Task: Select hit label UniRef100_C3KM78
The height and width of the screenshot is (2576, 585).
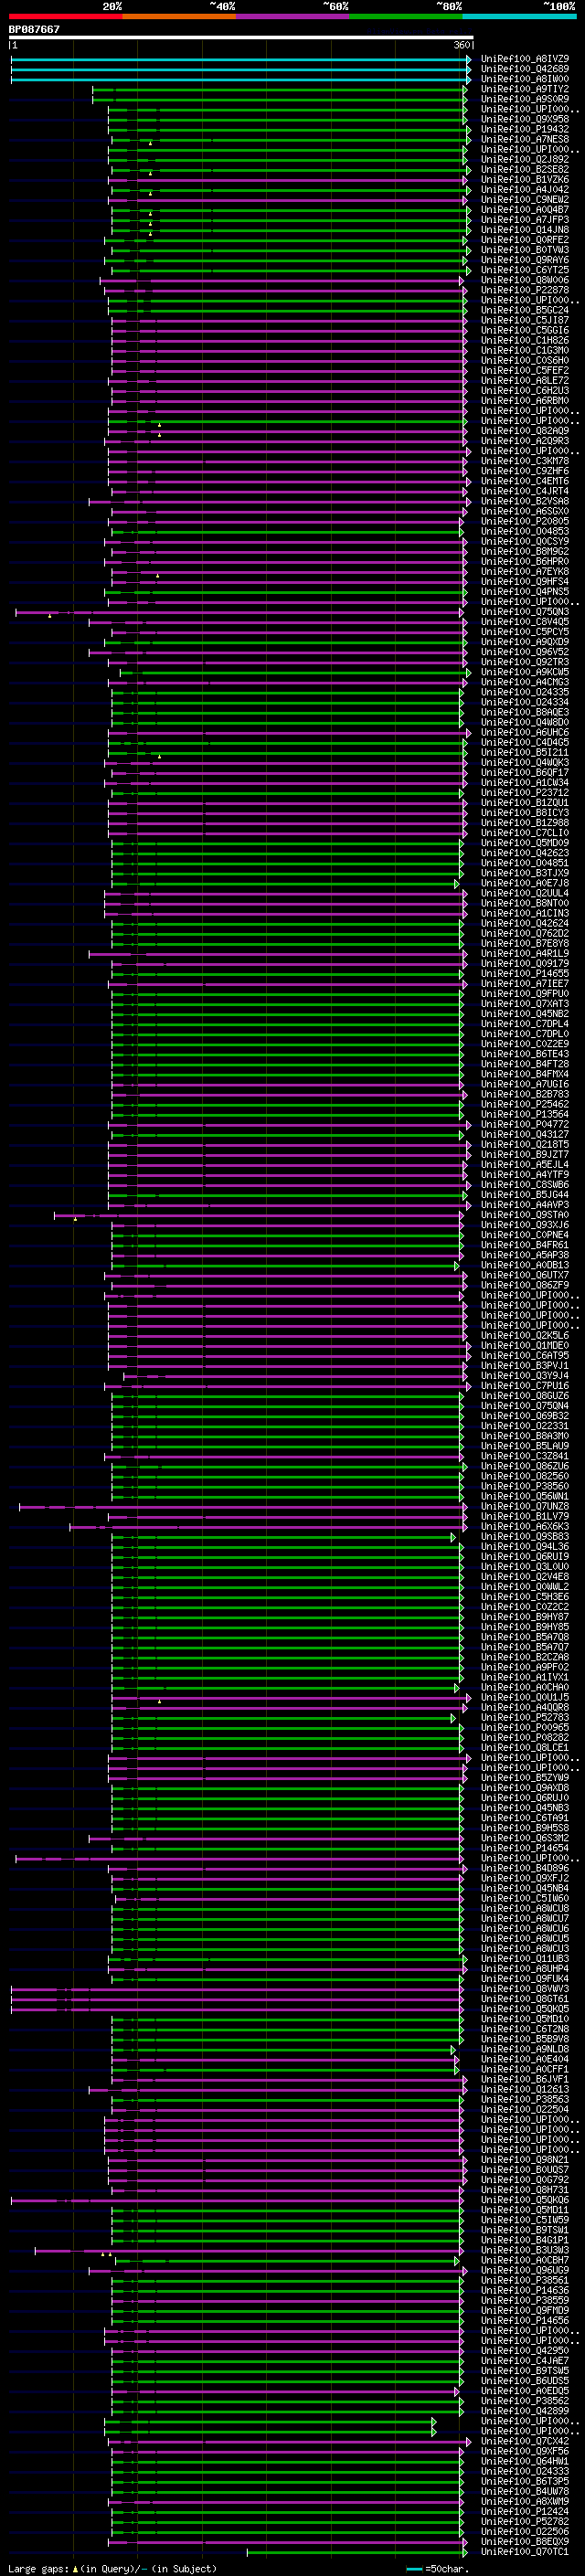Action: [x=525, y=461]
